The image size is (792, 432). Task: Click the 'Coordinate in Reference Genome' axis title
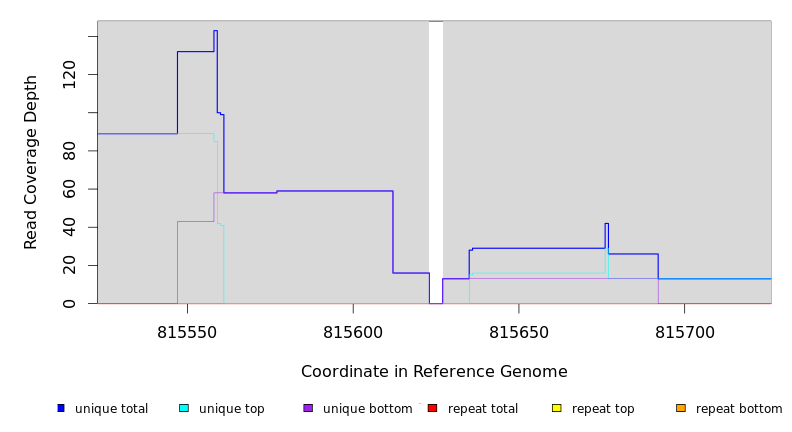tap(434, 372)
